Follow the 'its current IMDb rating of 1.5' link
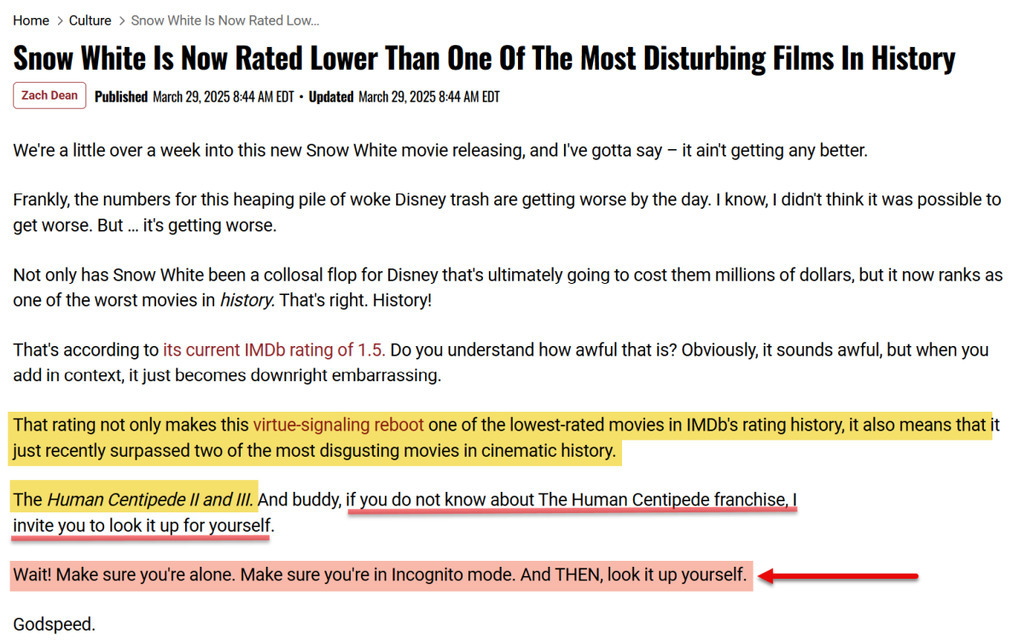This screenshot has height=641, width=1024. point(274,350)
